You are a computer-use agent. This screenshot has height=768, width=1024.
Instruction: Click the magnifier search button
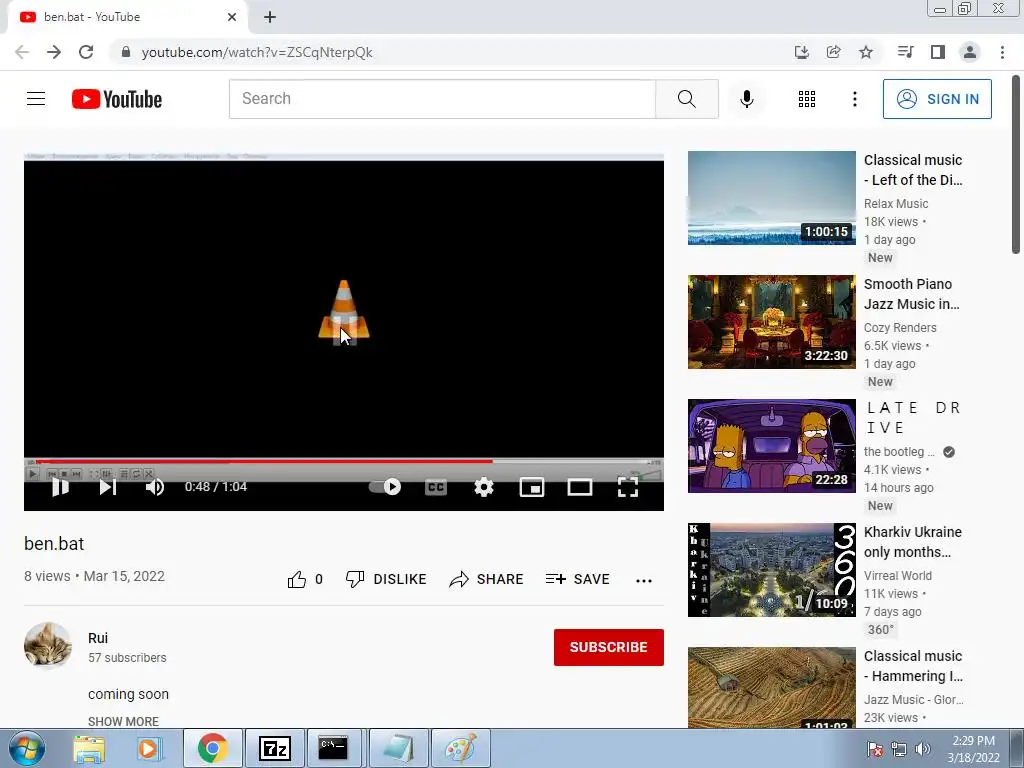pyautogui.click(x=686, y=99)
